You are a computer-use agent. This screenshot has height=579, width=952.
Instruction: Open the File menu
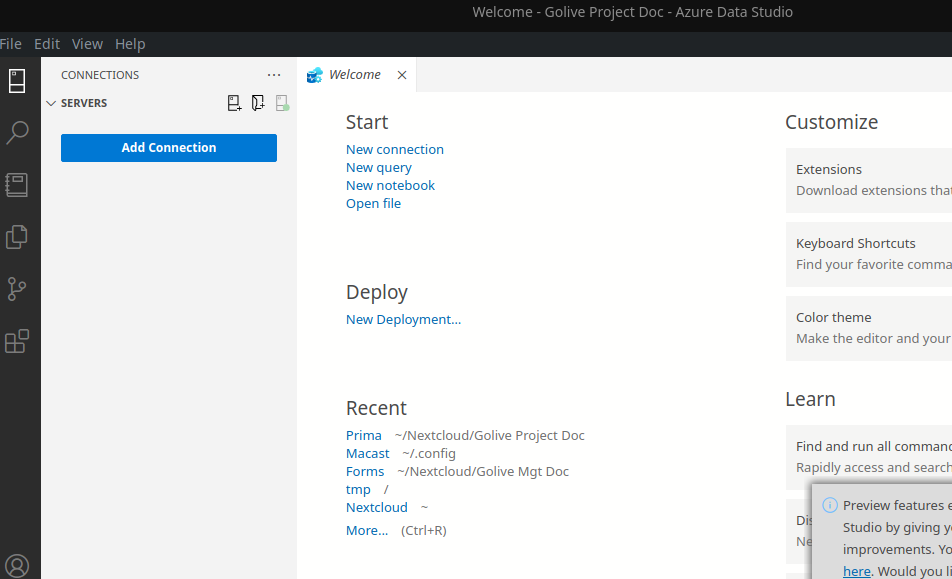[11, 44]
